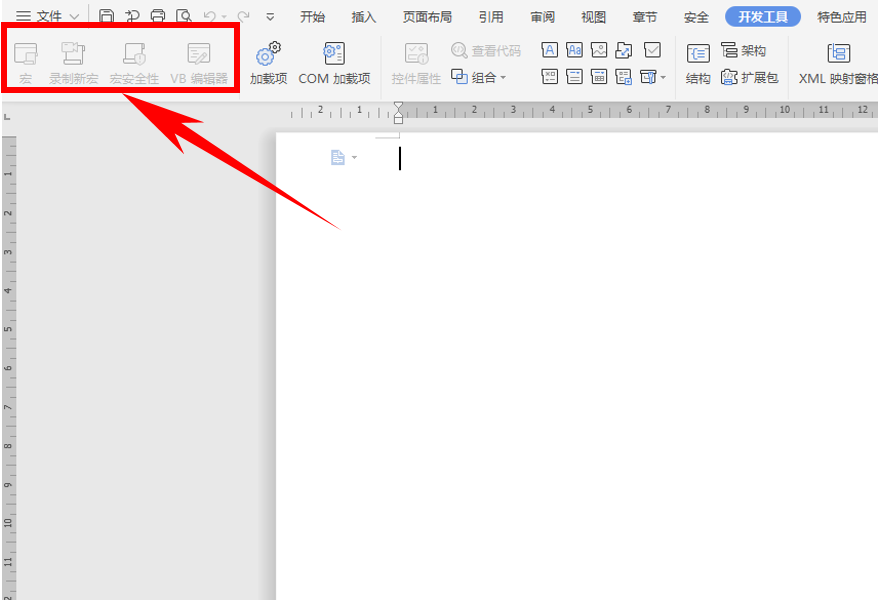880x602 pixels.
Task: Open the 特色应用 tab
Action: (842, 17)
